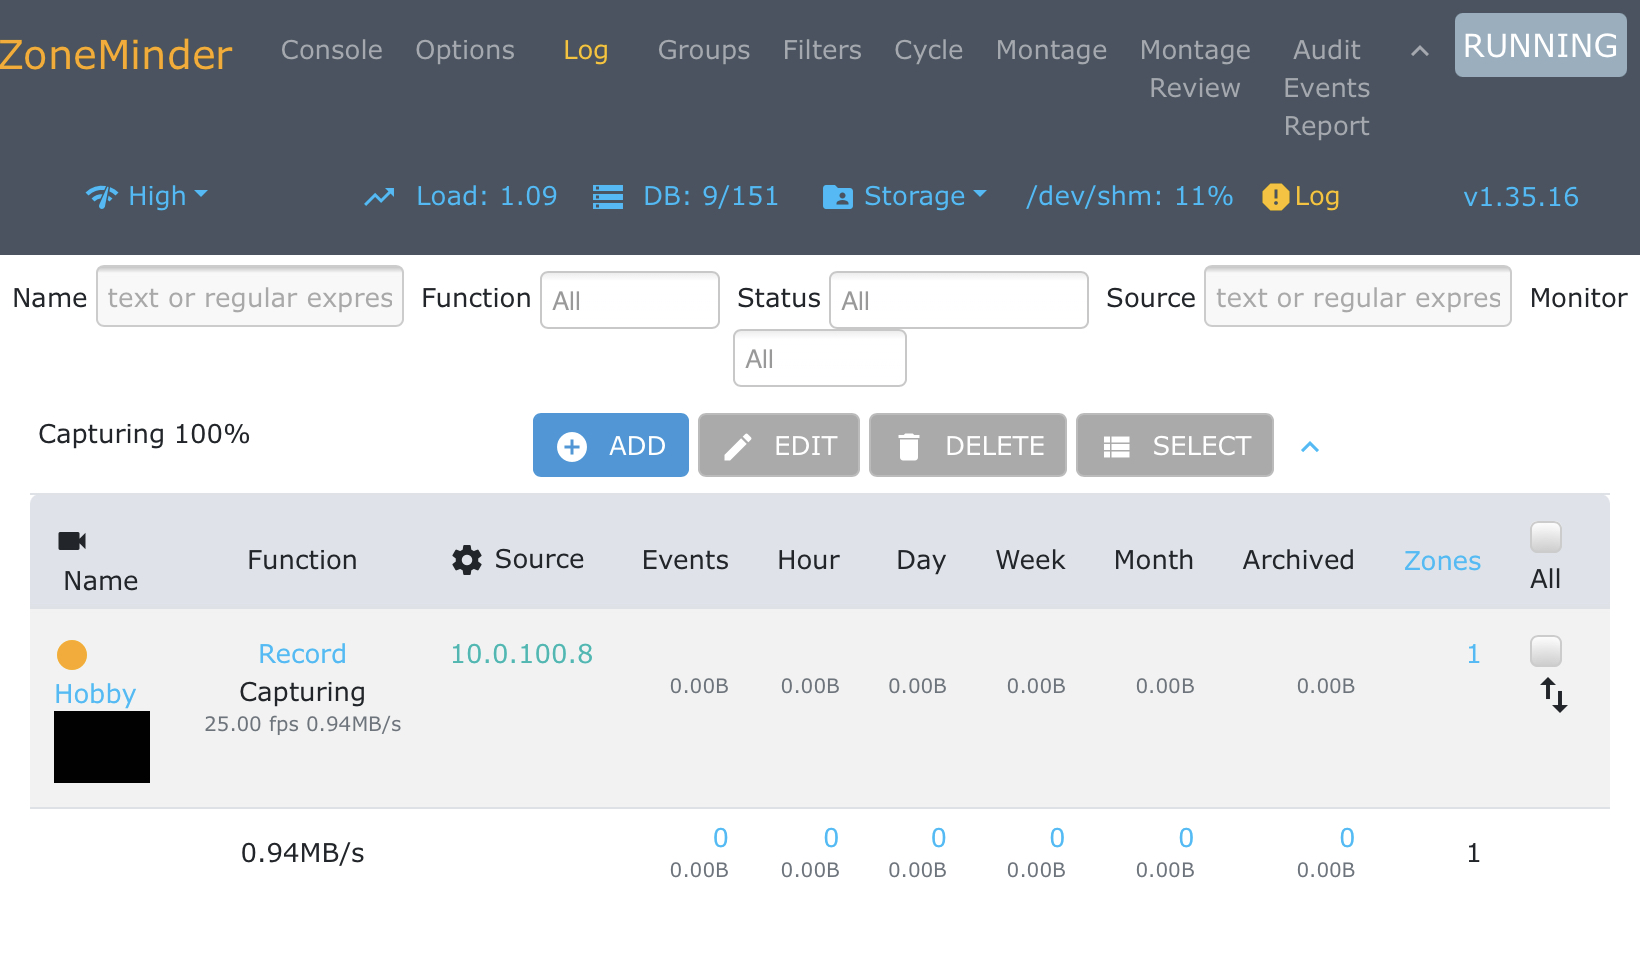Click the Storage folder icon

[838, 197]
